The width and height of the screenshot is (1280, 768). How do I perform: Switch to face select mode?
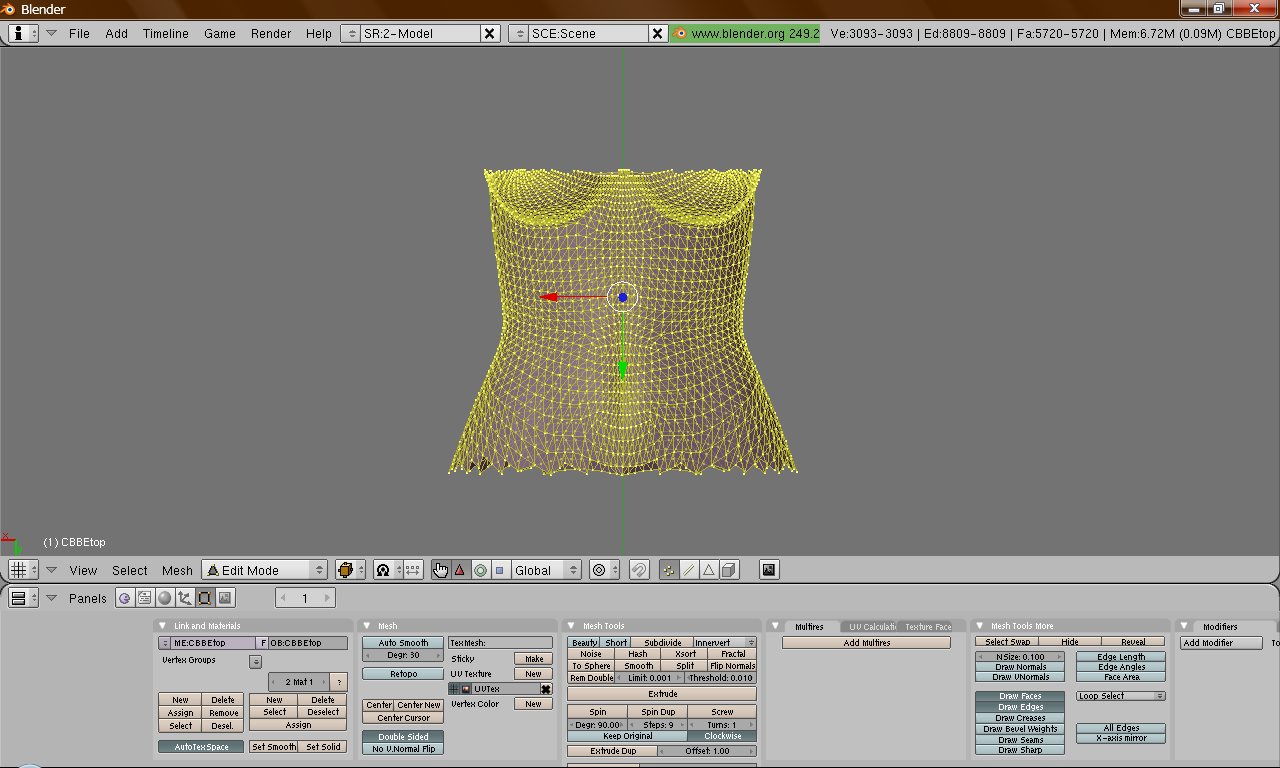pyautogui.click(x=709, y=570)
